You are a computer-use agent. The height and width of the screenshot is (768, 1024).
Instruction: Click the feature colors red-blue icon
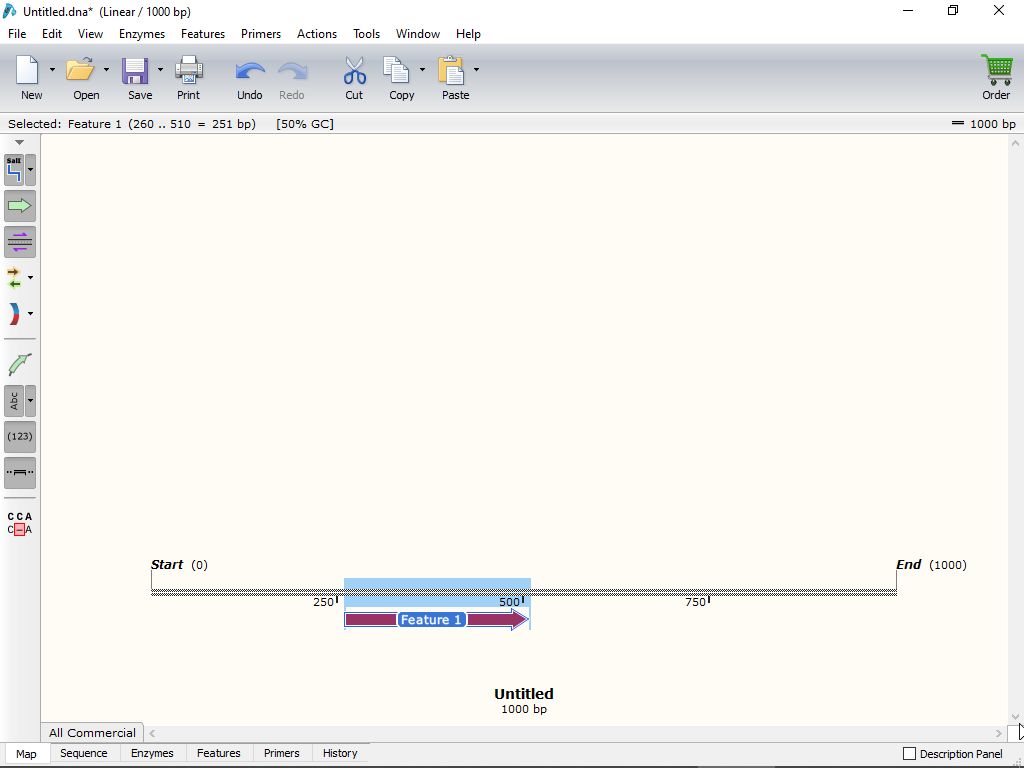pos(14,314)
